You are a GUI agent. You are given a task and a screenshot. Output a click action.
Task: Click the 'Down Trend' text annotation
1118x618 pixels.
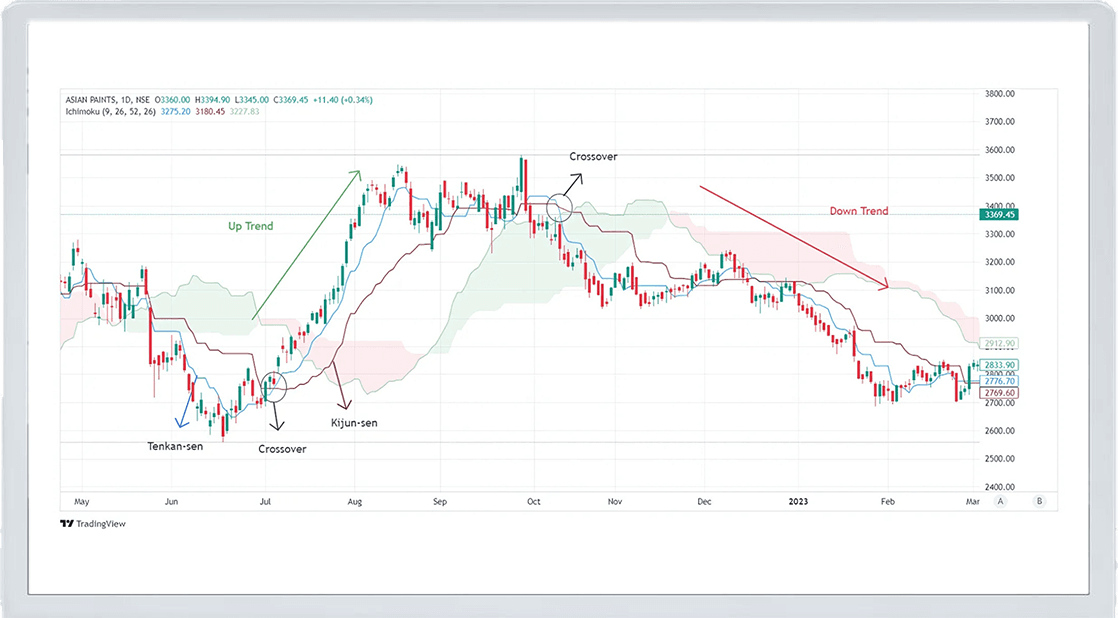point(858,211)
